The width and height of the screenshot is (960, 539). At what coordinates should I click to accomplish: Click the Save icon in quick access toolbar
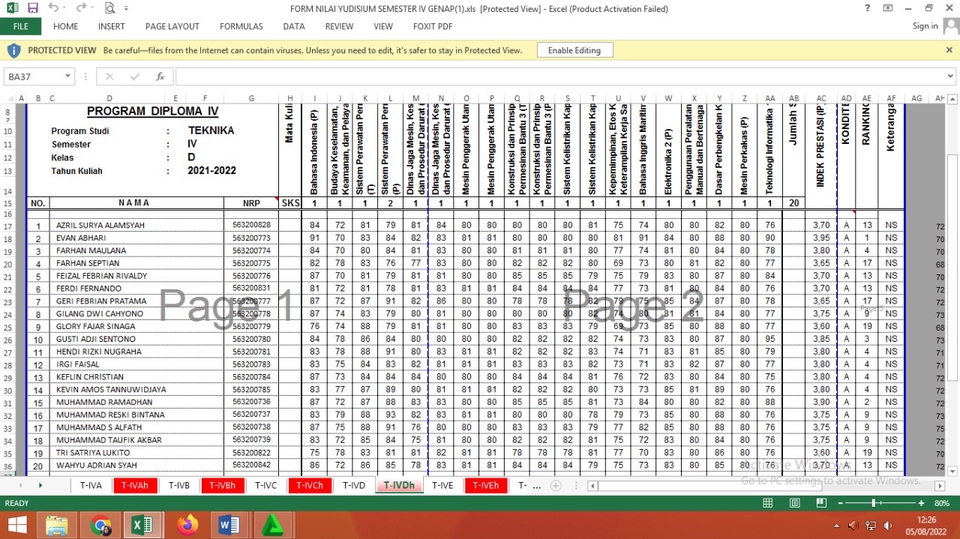tap(32, 8)
